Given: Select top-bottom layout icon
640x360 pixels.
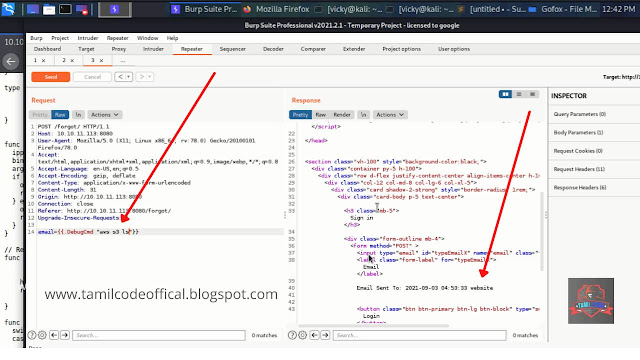Looking at the screenshot, I should 519,94.
